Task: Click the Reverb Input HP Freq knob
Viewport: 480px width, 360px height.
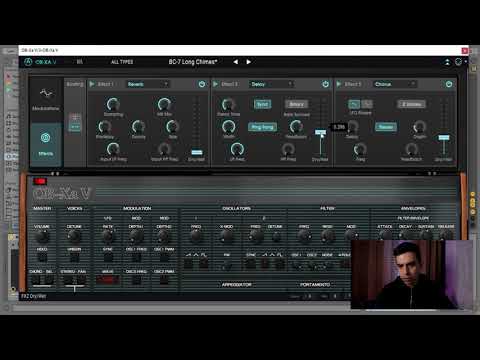Action: coord(164,149)
